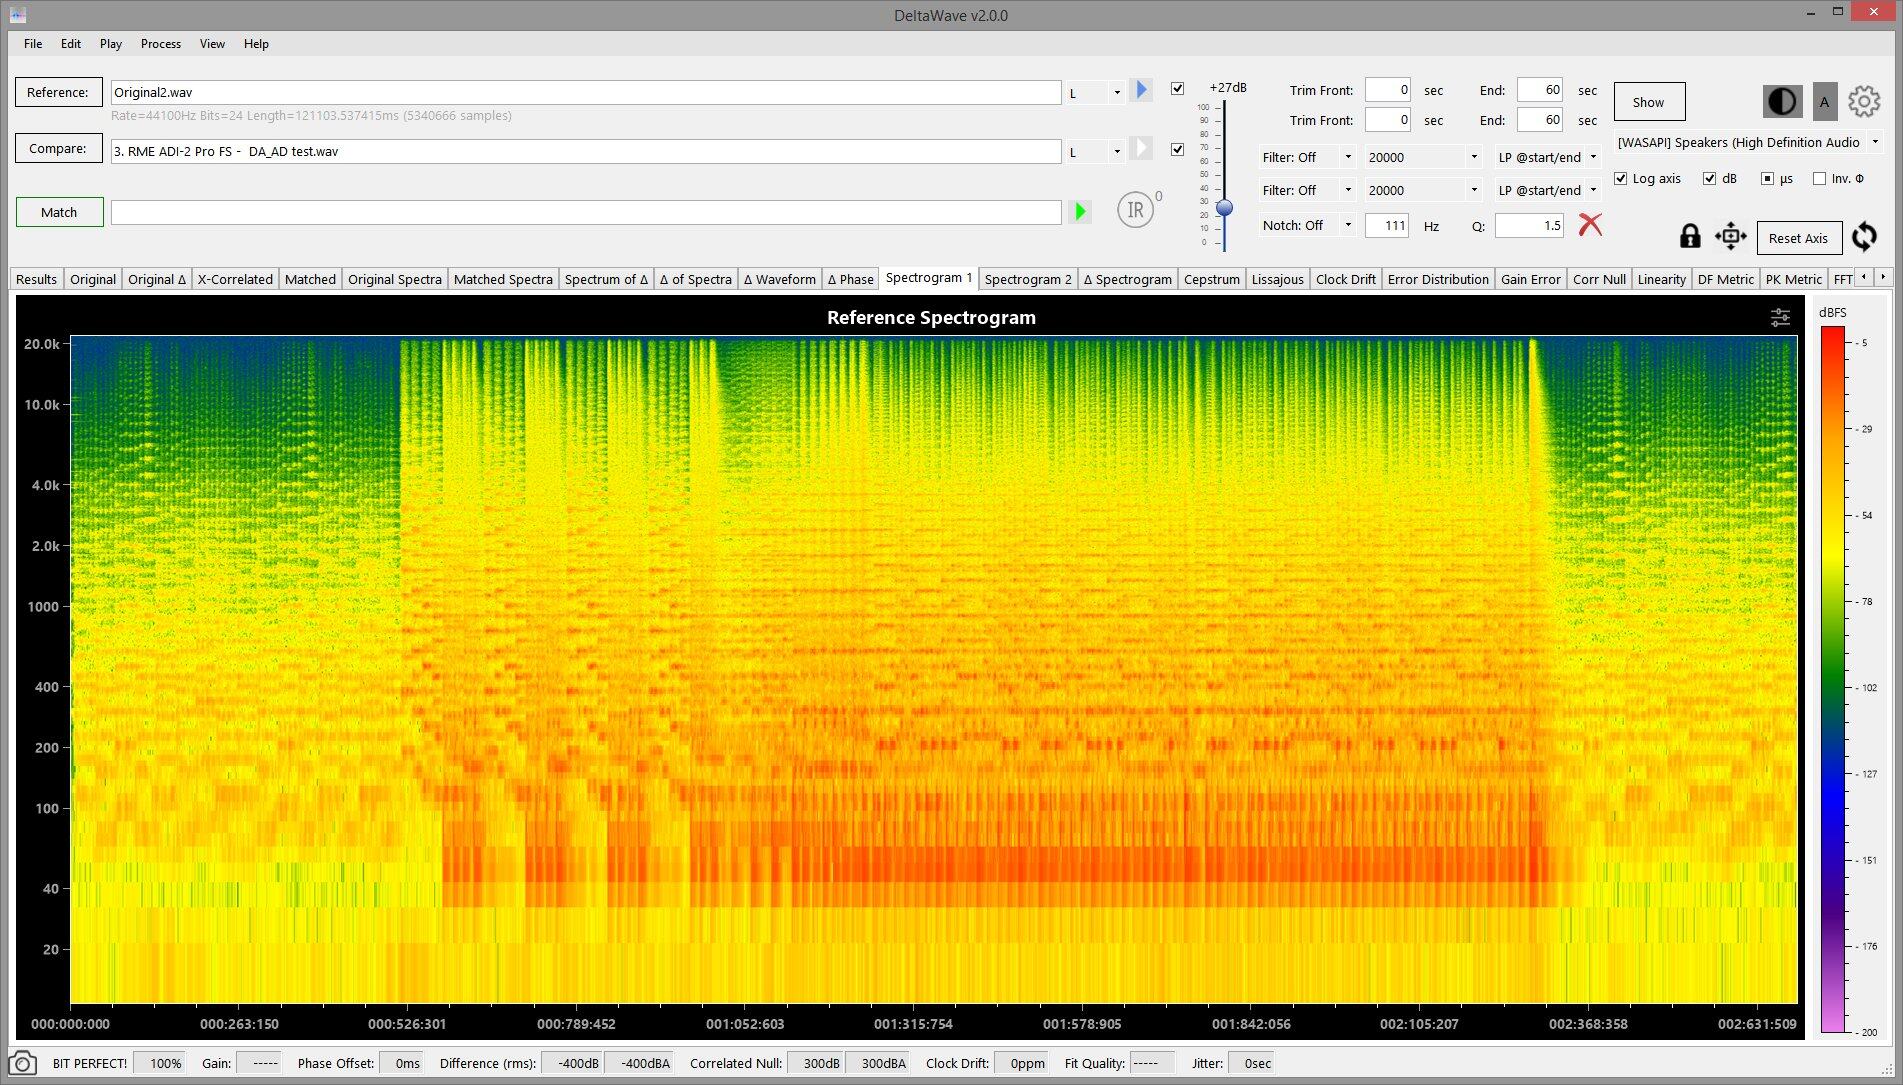Click the BIT PERFECT! status text

[90, 1063]
